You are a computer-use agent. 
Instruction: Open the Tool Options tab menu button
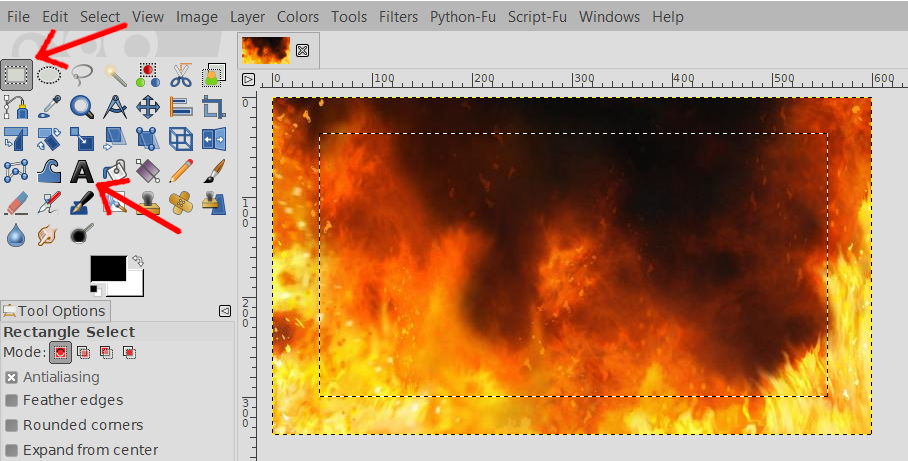coord(225,312)
